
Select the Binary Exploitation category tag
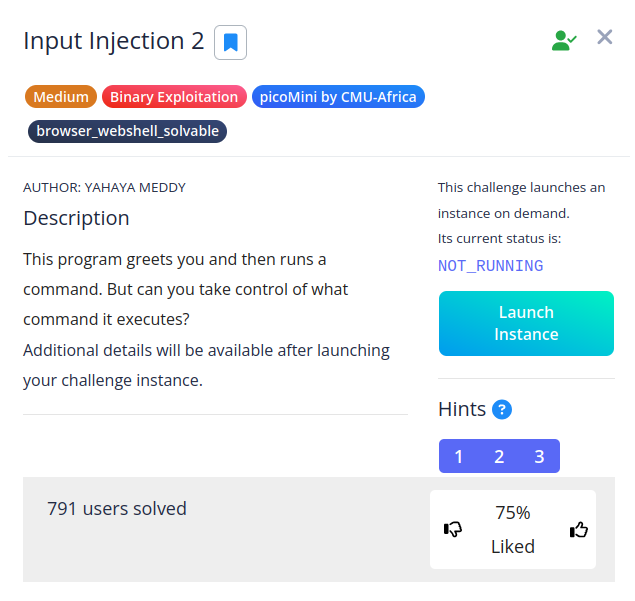pos(174,97)
